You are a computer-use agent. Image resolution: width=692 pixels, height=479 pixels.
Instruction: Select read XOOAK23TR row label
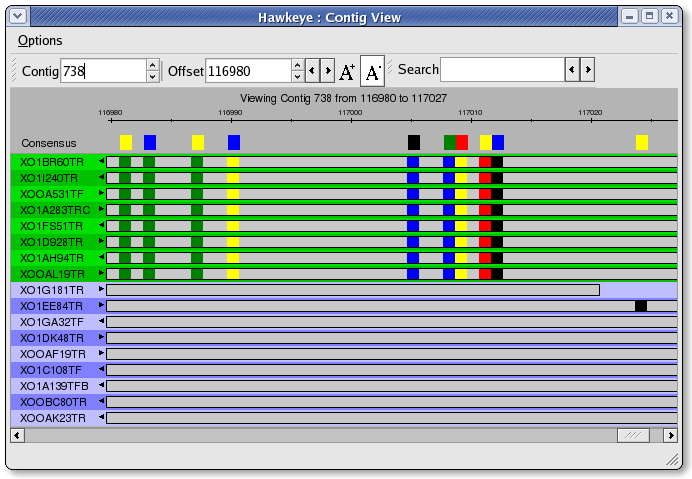pyautogui.click(x=52, y=418)
